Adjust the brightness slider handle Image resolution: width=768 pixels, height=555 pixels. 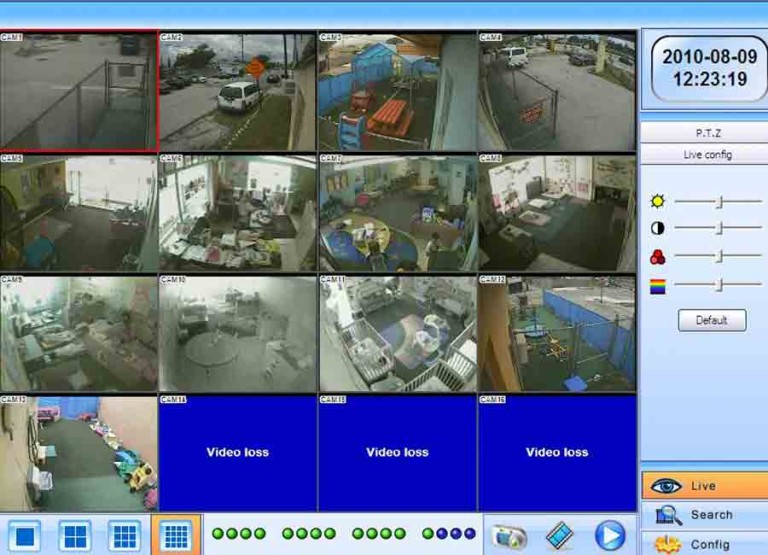[x=720, y=202]
